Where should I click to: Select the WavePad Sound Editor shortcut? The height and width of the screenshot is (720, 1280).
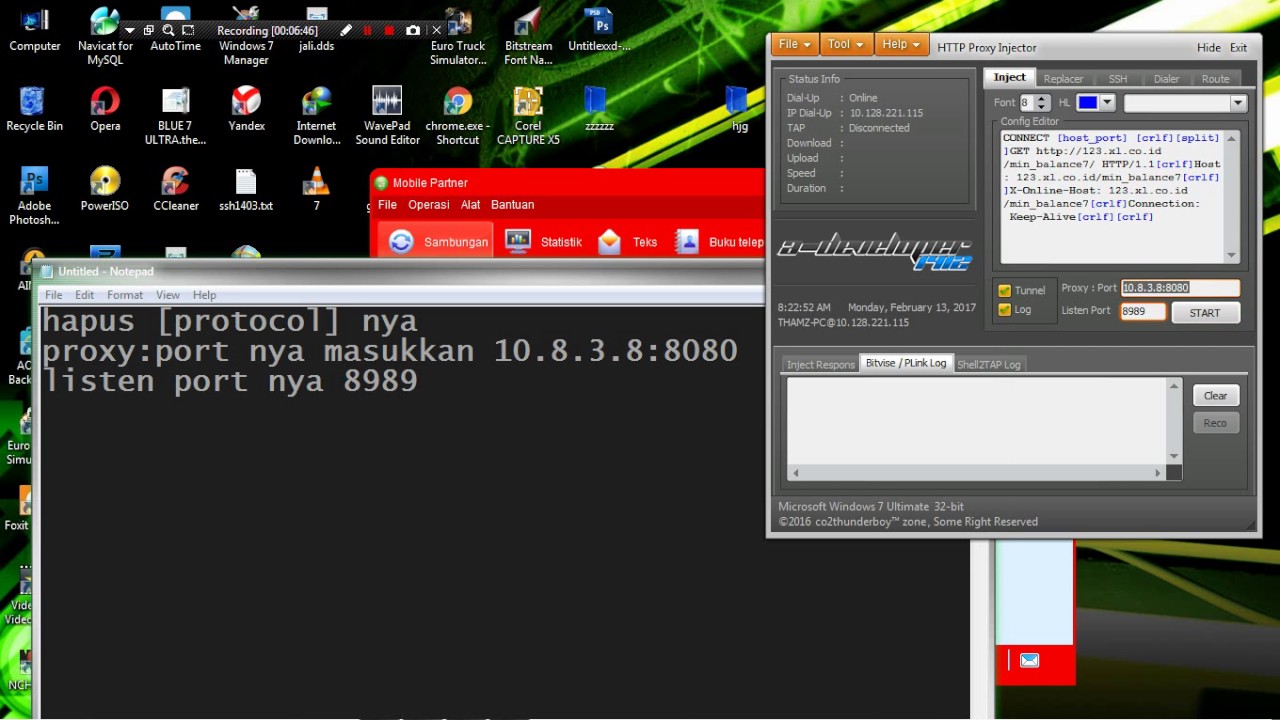387,117
